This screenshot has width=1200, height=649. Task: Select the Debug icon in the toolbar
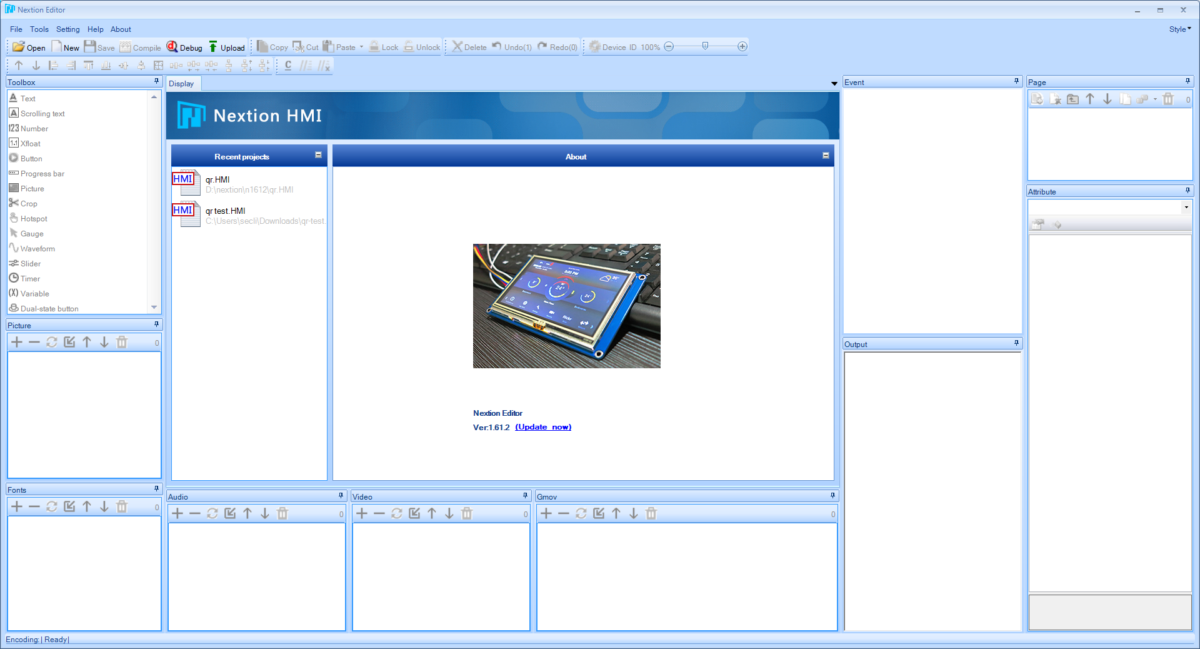coord(184,47)
